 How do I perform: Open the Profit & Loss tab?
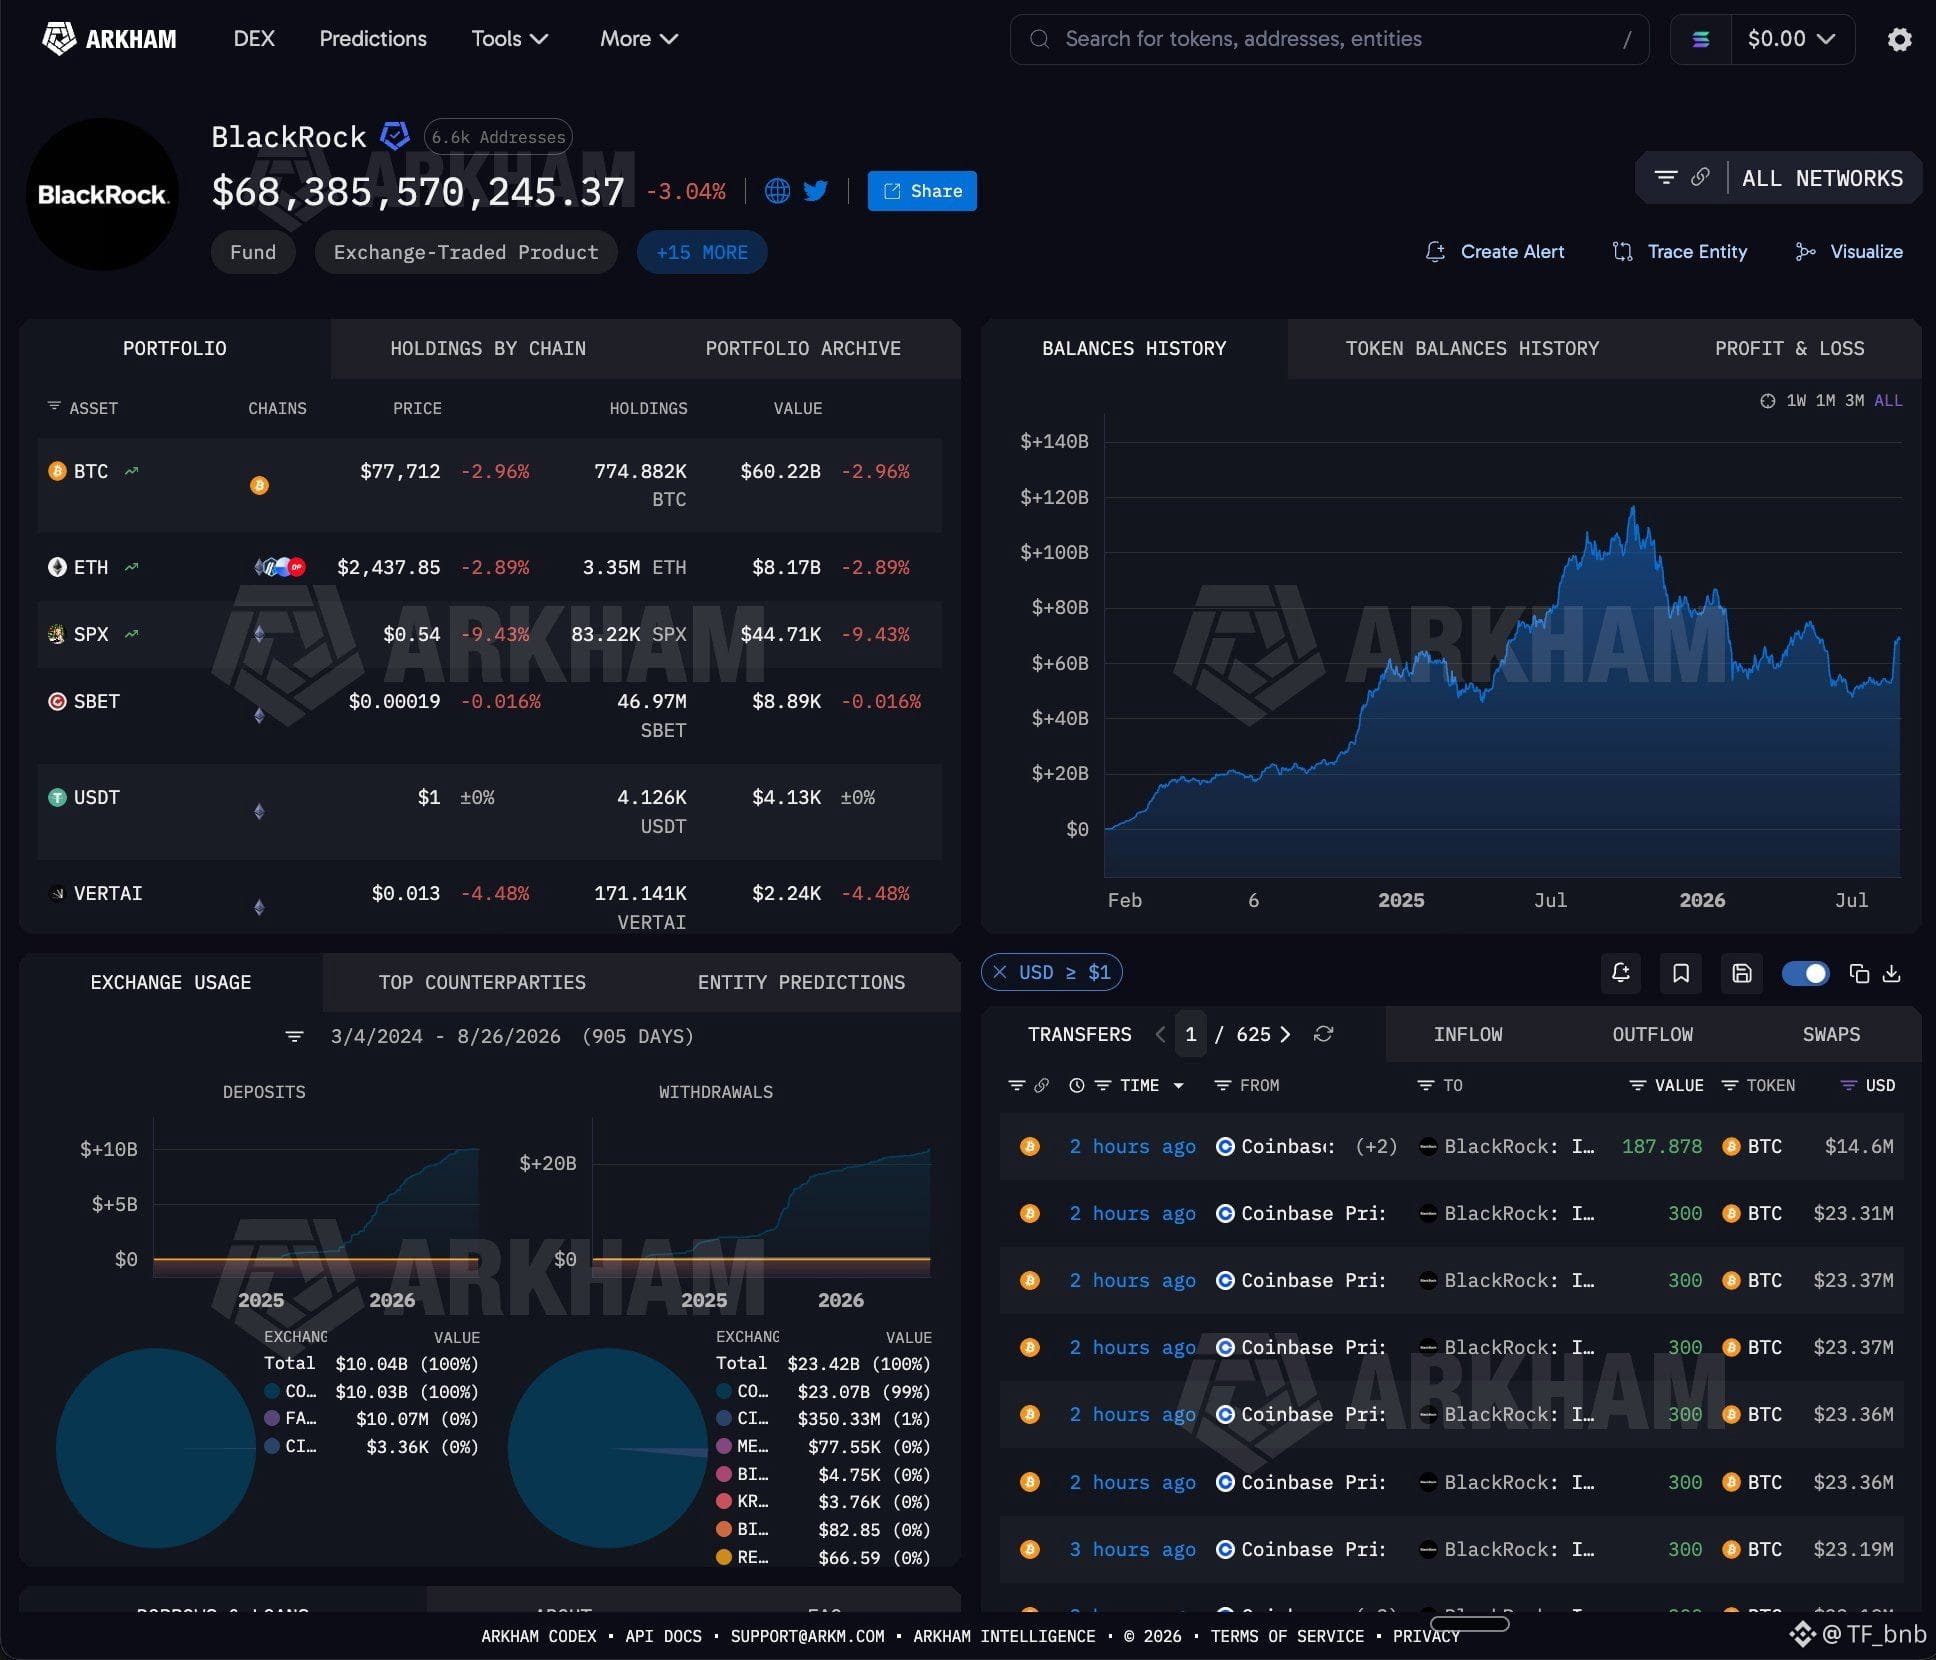pyautogui.click(x=1789, y=349)
